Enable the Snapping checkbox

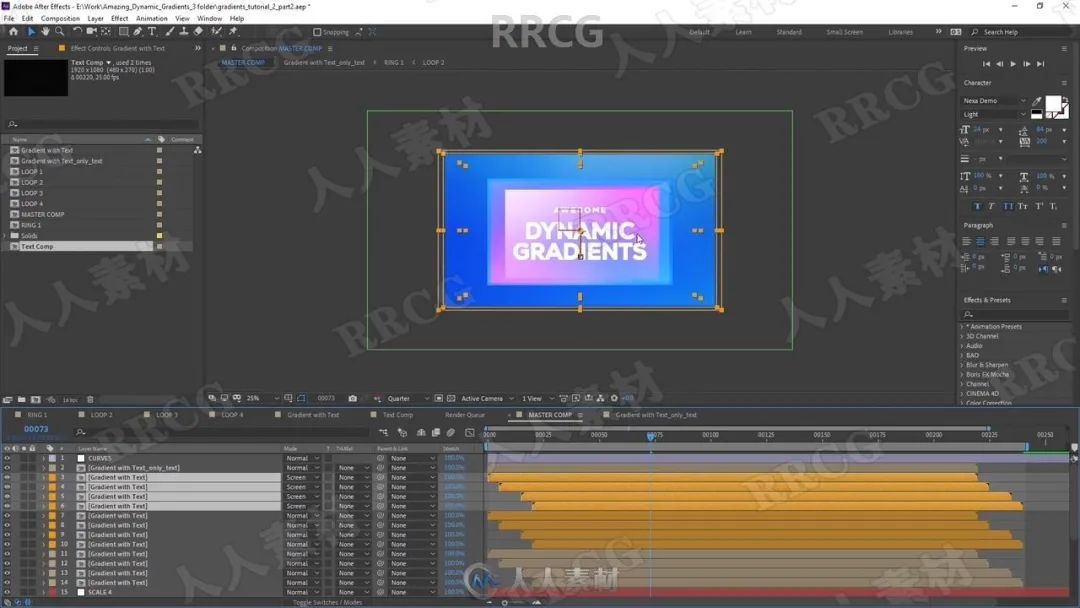(x=317, y=32)
